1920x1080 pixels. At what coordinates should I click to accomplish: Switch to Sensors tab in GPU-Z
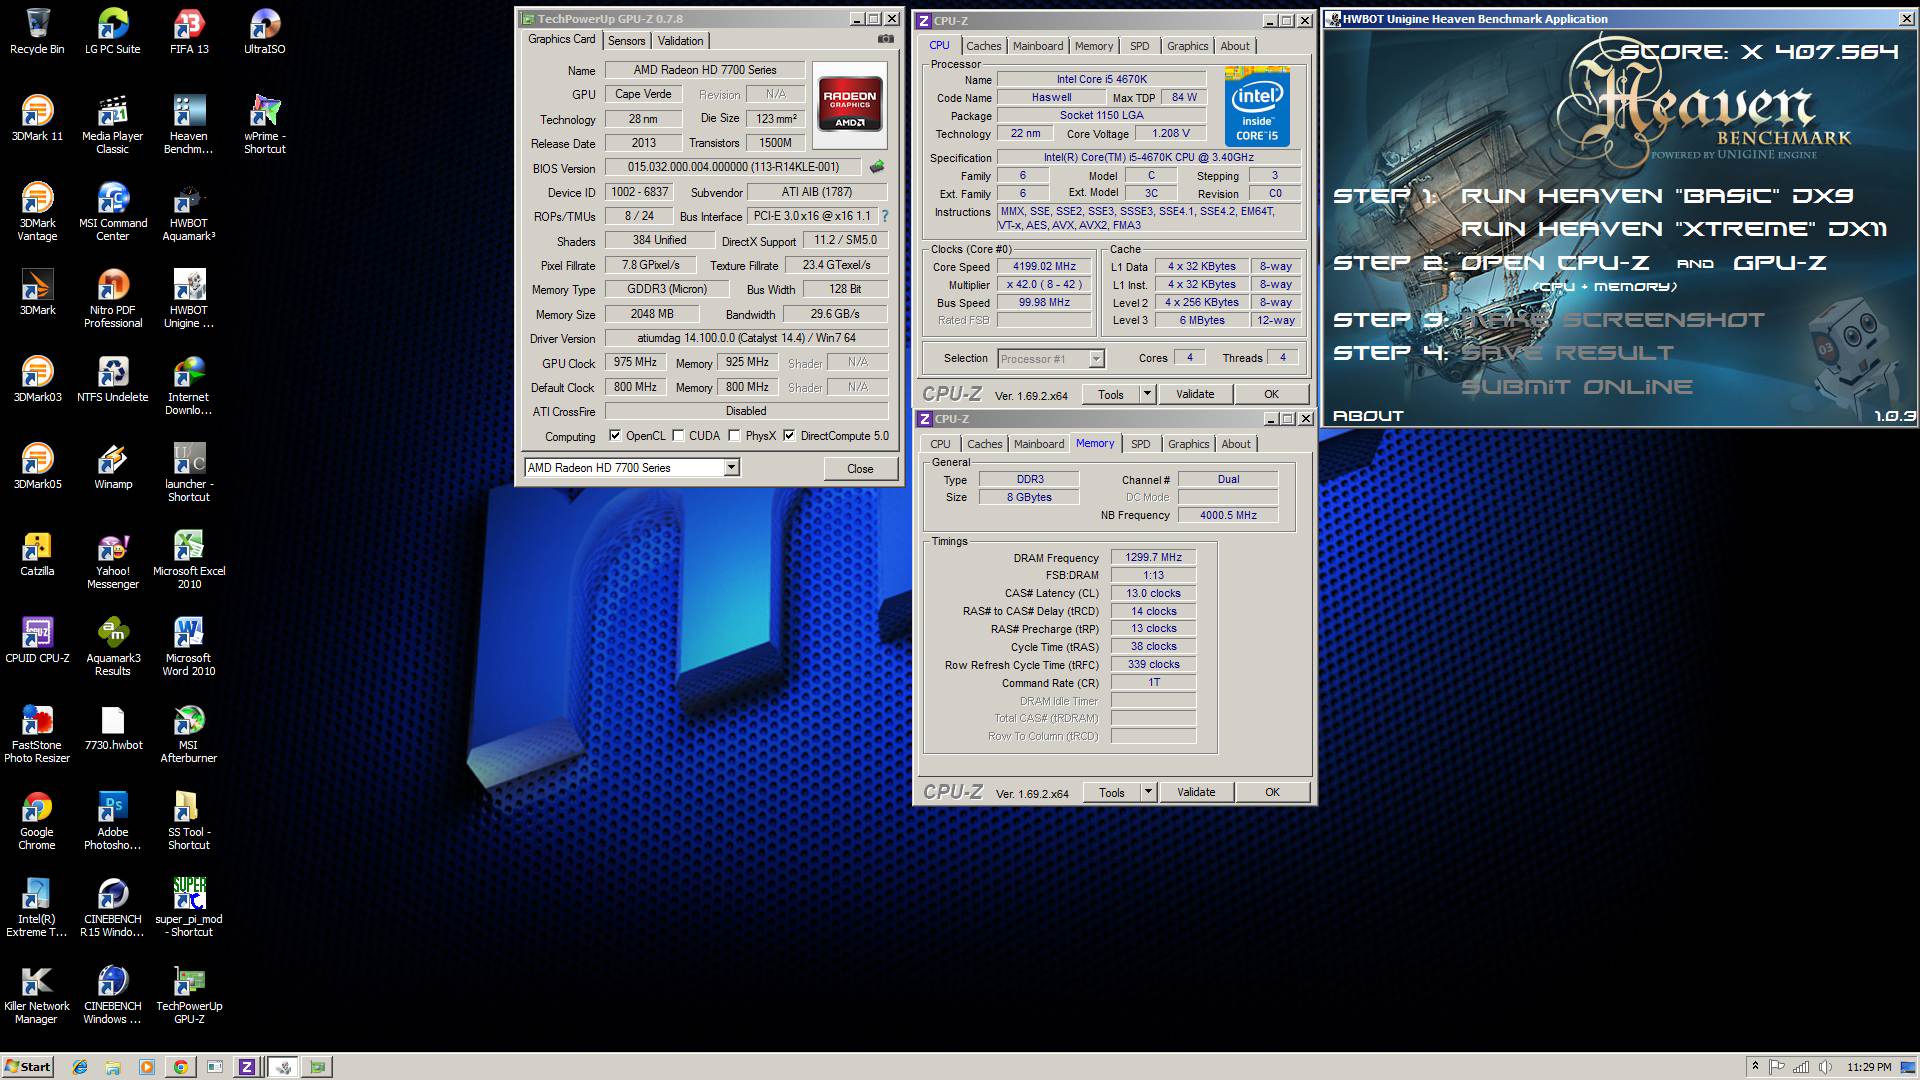pyautogui.click(x=626, y=41)
